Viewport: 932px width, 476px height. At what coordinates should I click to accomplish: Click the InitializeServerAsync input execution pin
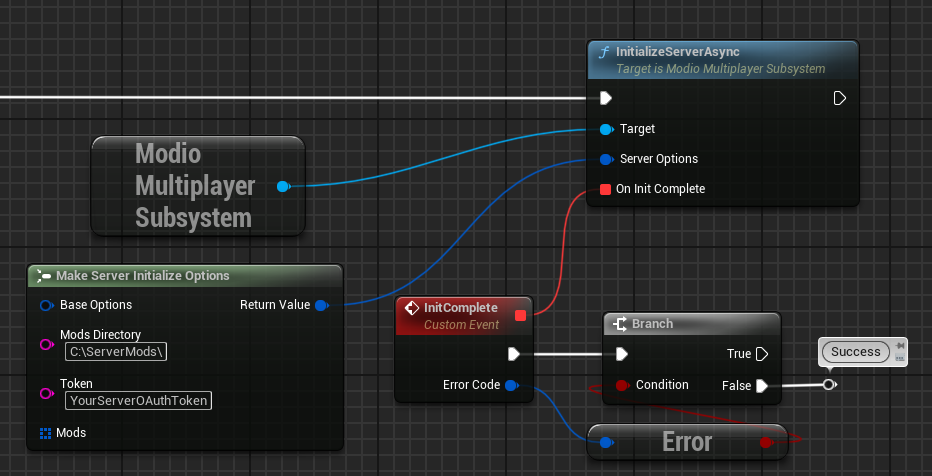(605, 98)
